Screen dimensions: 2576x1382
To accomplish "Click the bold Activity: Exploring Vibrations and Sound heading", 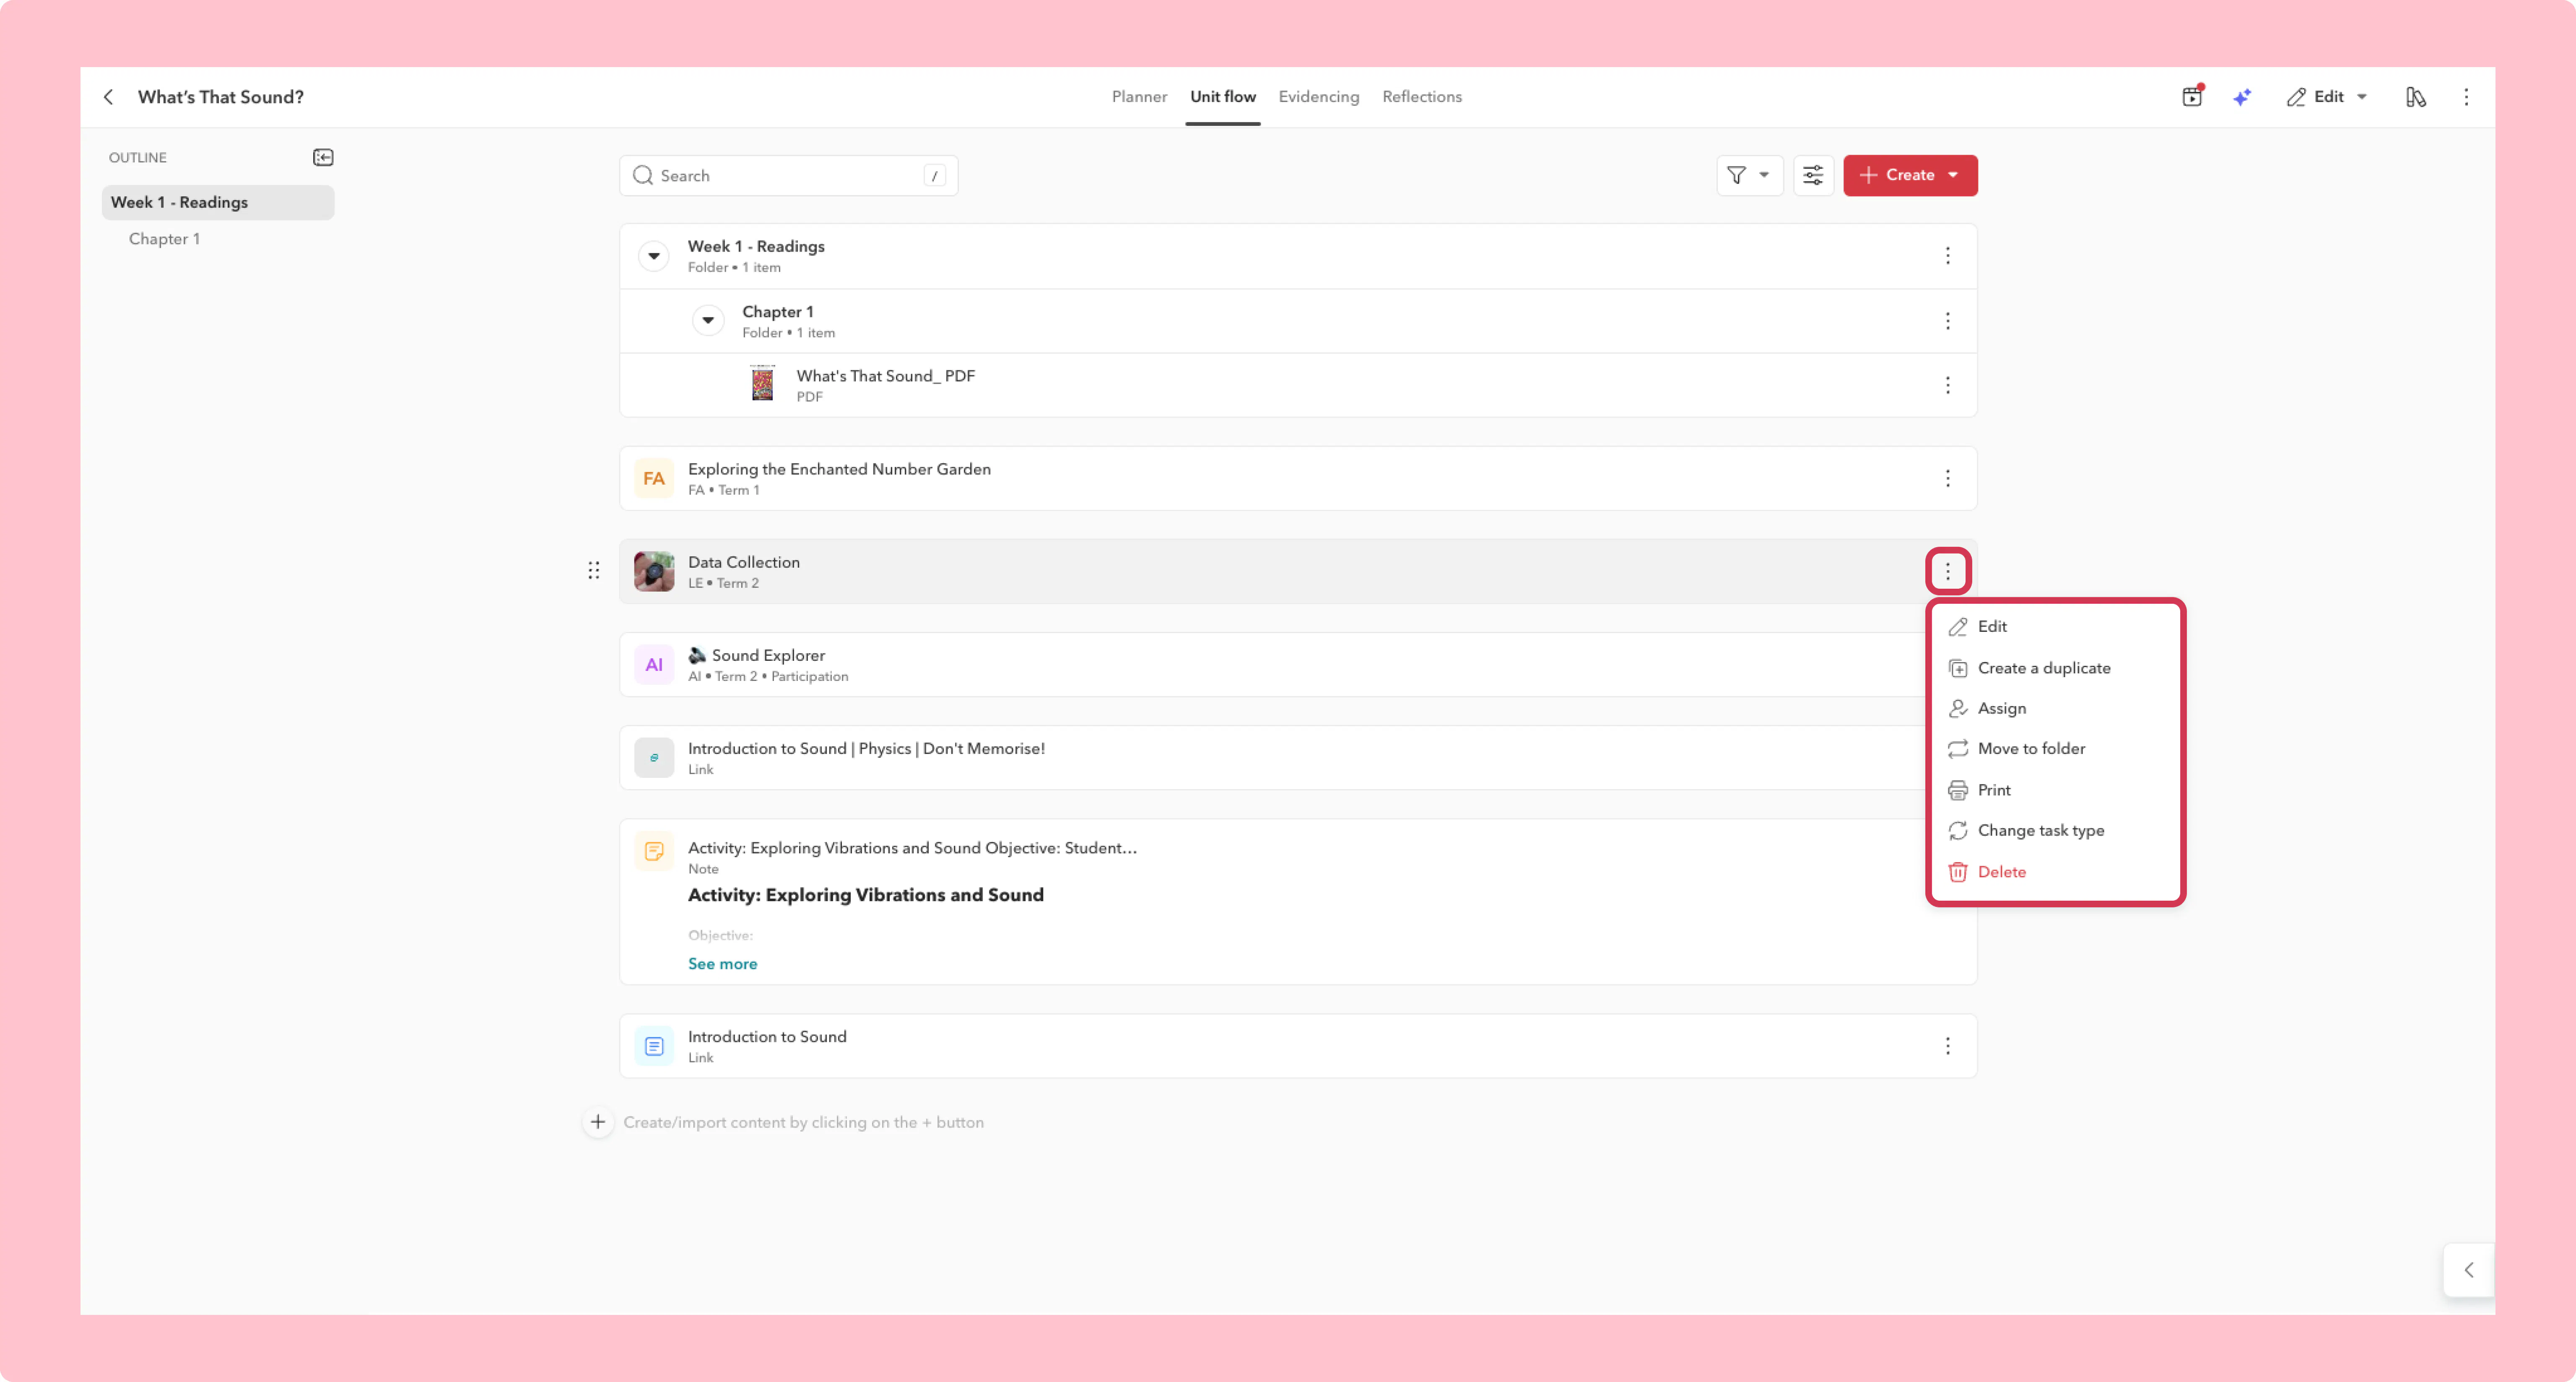I will click(865, 895).
